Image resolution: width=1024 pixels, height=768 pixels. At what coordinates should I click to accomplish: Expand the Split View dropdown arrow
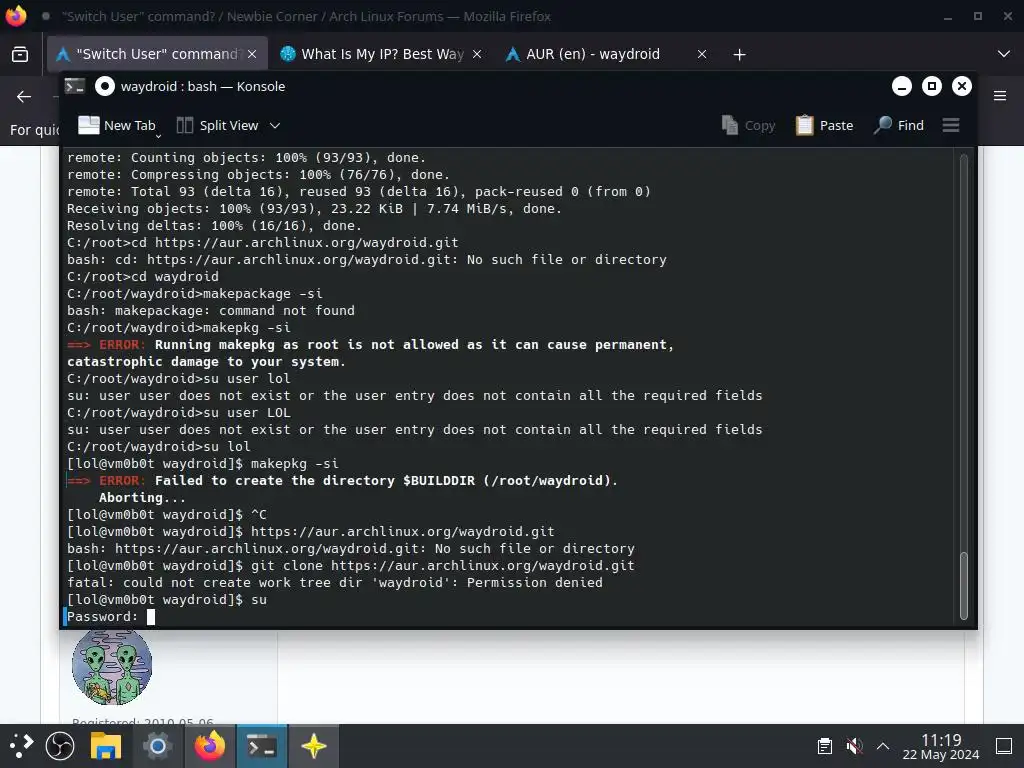point(275,125)
